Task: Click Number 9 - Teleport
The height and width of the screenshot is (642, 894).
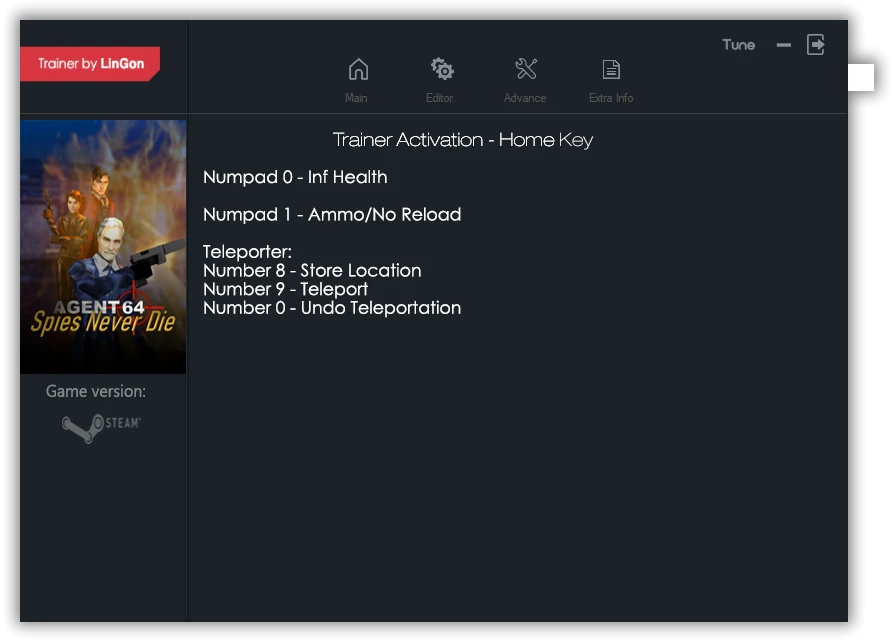Action: [286, 289]
